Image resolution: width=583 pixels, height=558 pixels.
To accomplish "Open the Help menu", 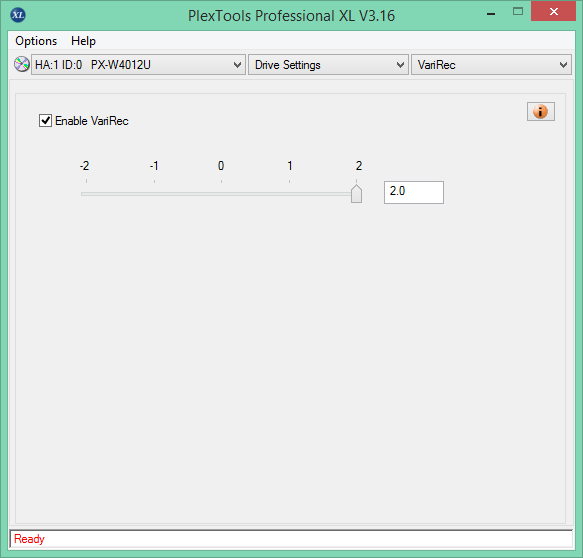I will pos(83,41).
